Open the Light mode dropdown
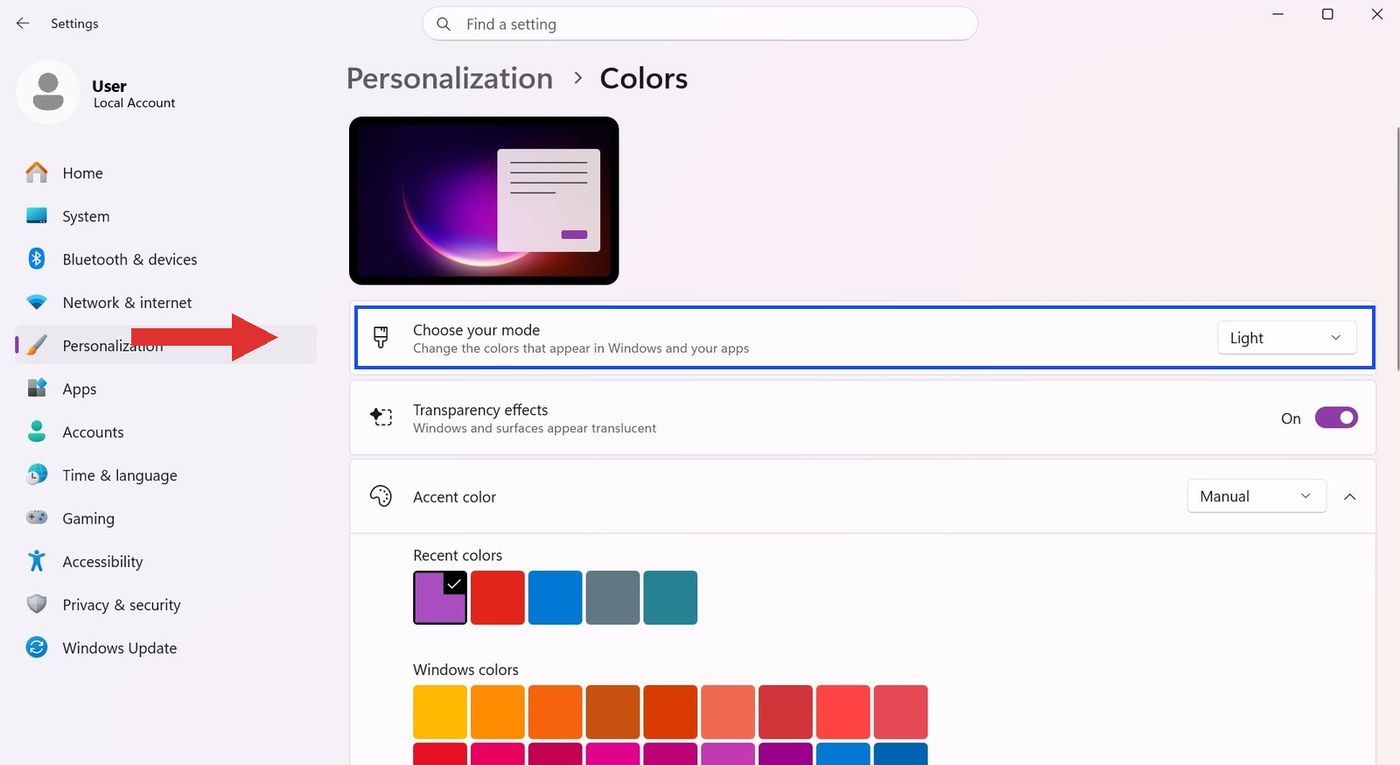Viewport: 1400px width, 765px height. pyautogui.click(x=1286, y=338)
